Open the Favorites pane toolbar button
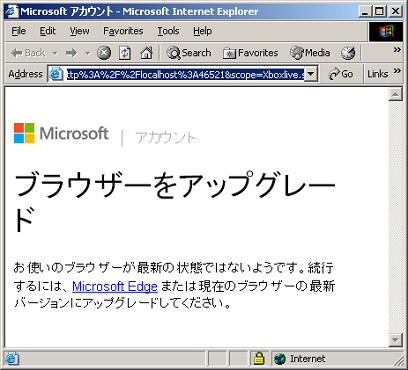The image size is (408, 370). 250,53
